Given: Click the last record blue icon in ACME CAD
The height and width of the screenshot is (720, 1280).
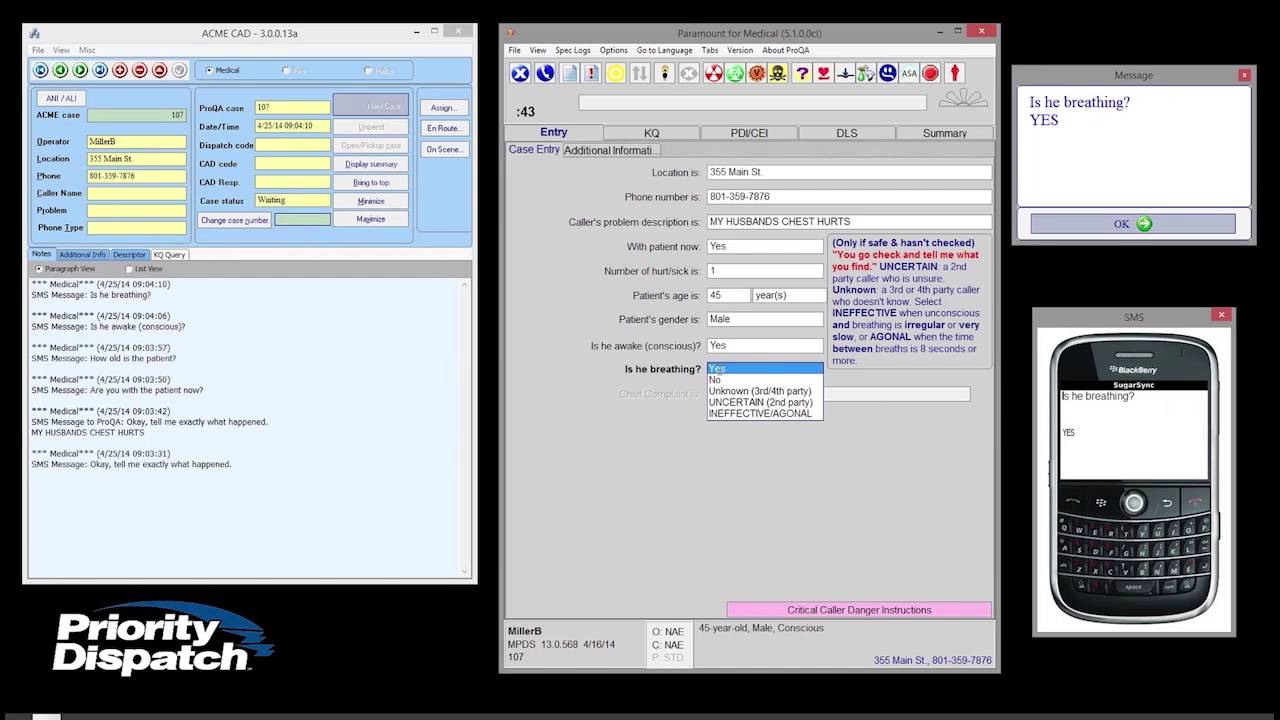Looking at the screenshot, I should pos(100,70).
